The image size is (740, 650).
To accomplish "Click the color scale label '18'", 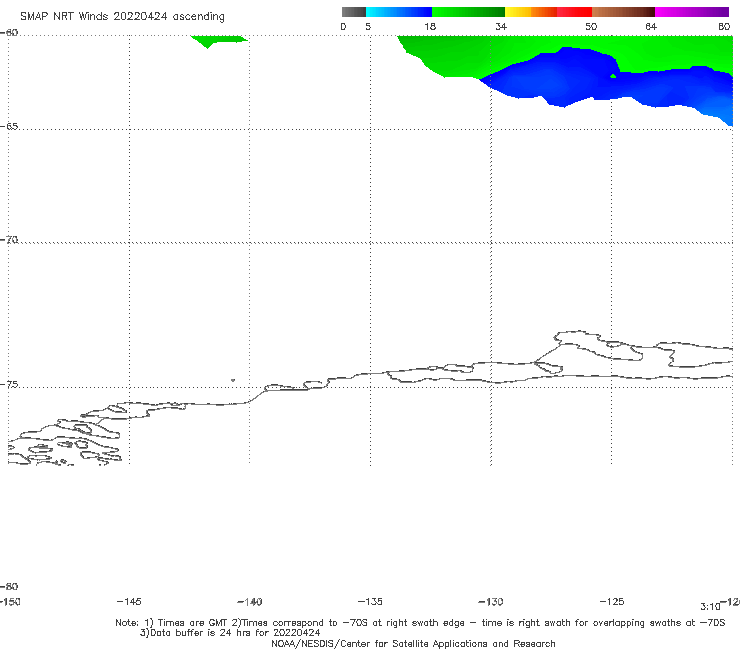I will [x=430, y=26].
